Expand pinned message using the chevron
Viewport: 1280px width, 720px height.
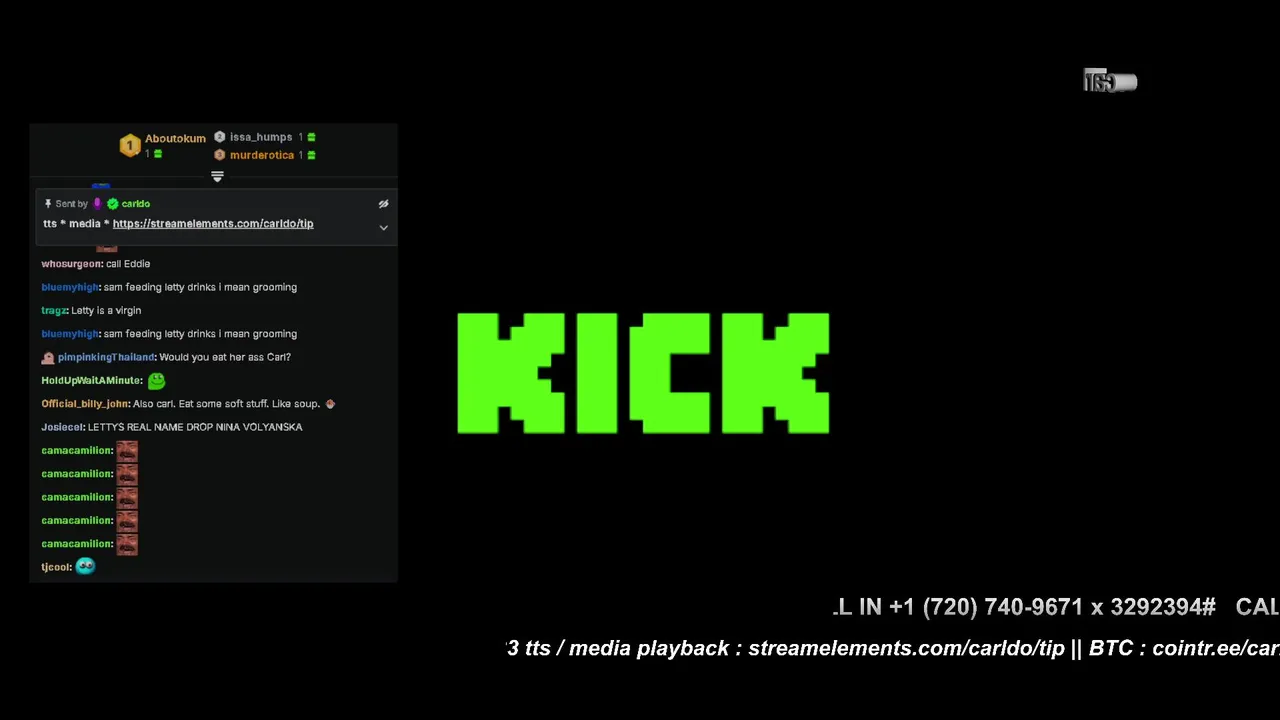point(383,228)
